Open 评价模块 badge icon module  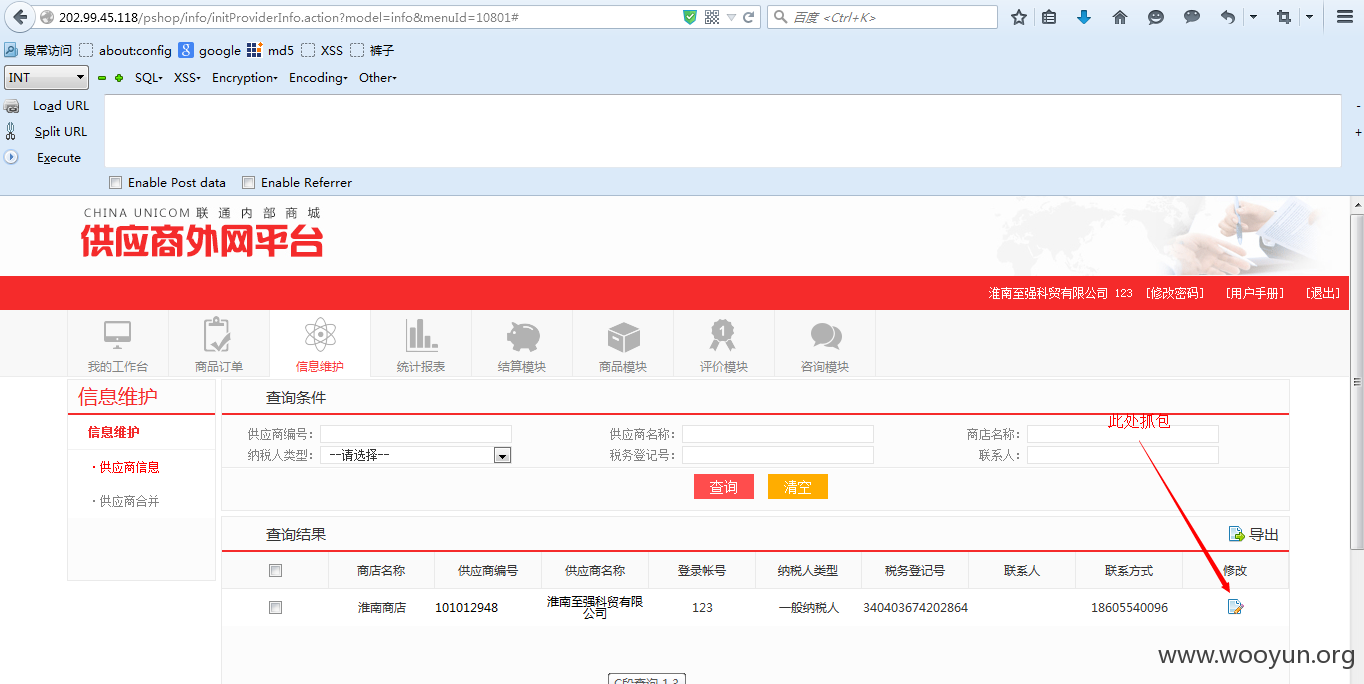tap(723, 345)
